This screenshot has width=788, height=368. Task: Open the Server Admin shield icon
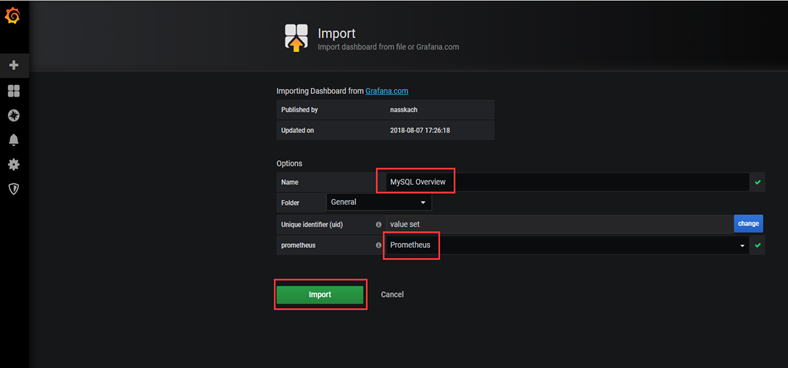[14, 189]
